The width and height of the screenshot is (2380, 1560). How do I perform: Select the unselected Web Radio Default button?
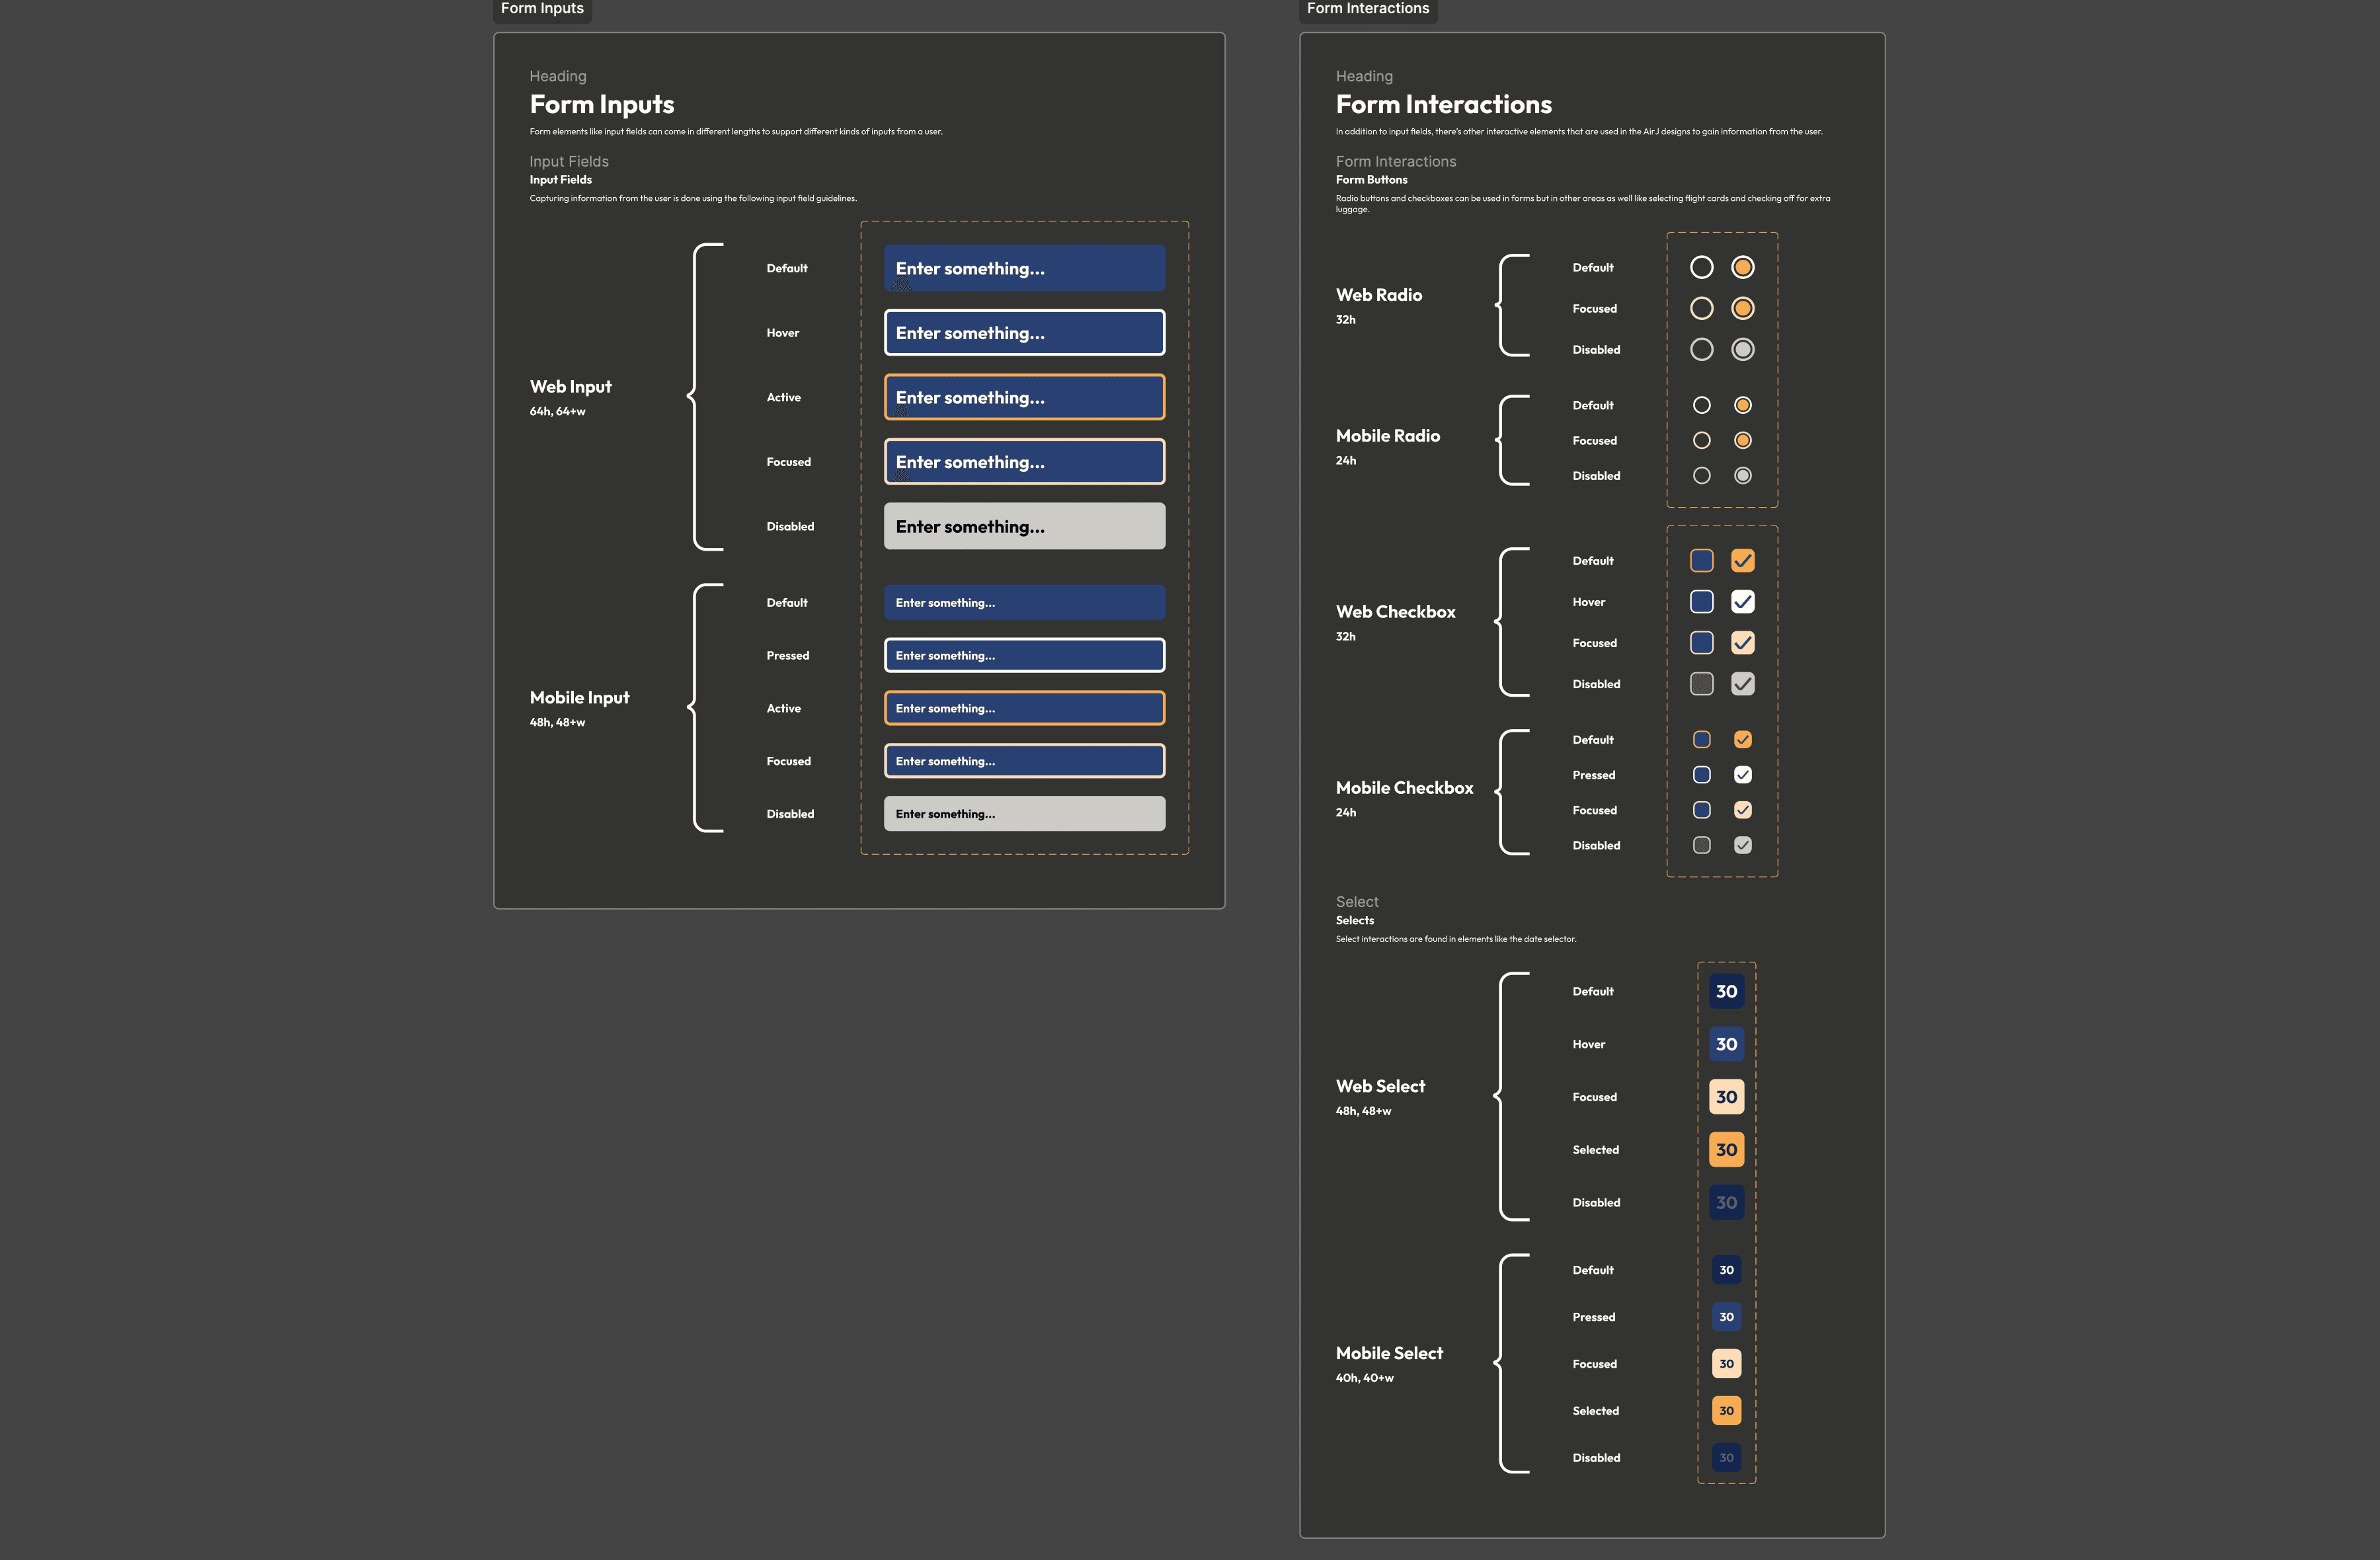click(x=1701, y=267)
